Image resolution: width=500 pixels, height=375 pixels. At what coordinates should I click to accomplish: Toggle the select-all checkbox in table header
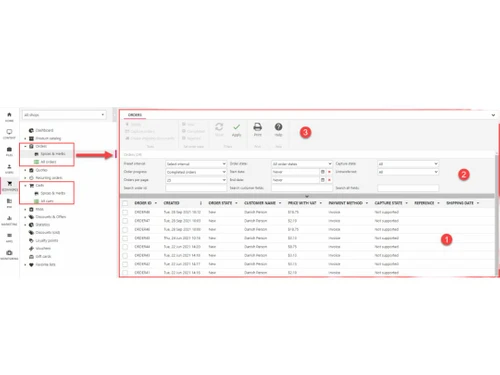125,203
